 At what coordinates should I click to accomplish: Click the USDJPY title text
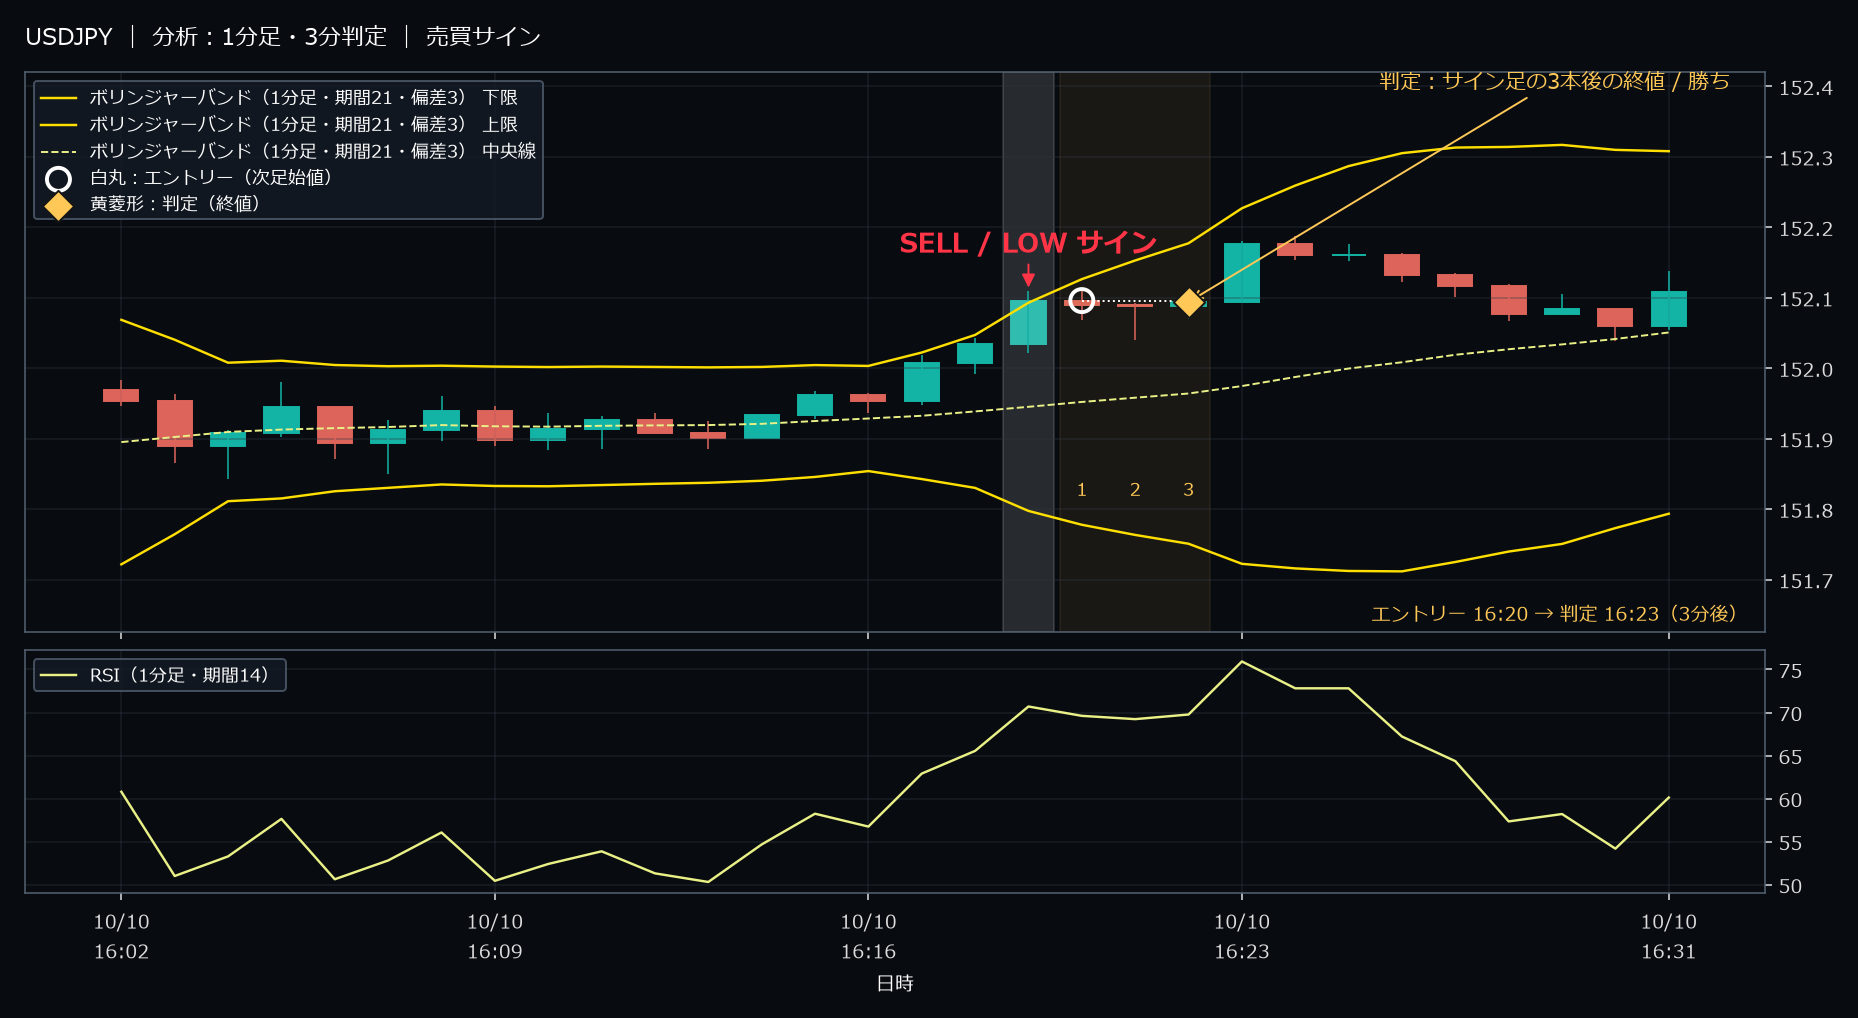pyautogui.click(x=69, y=37)
